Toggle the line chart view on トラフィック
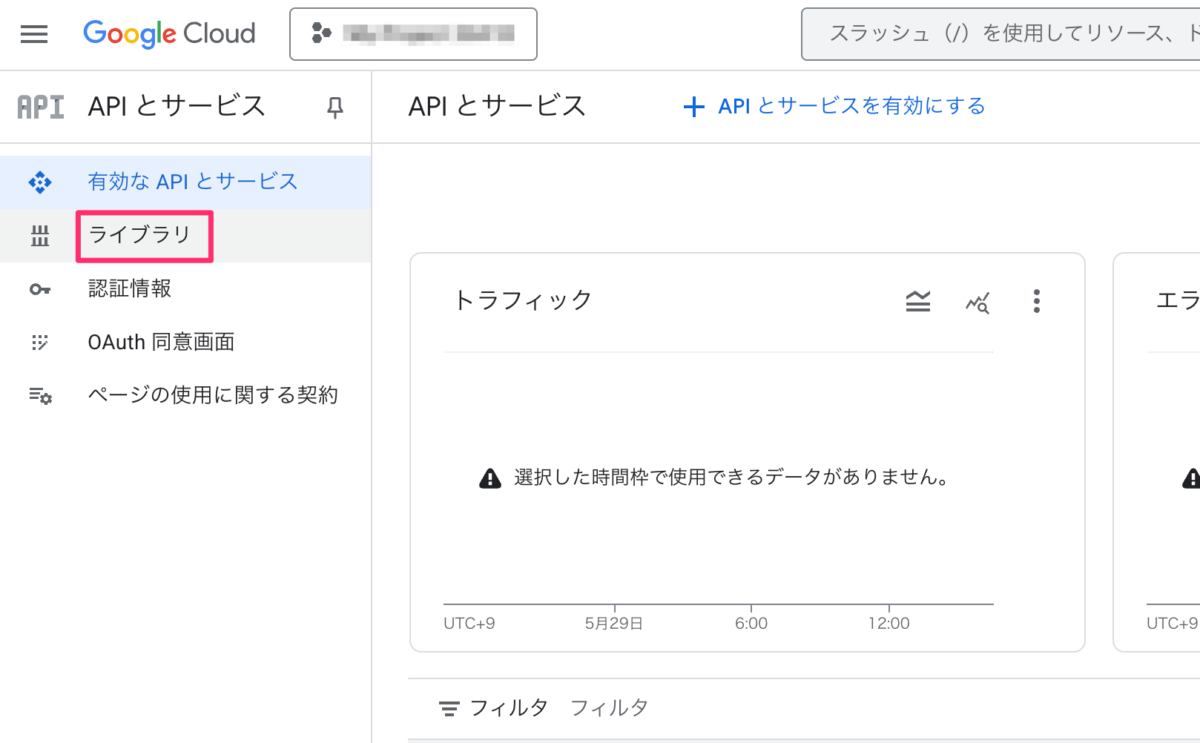Image resolution: width=1200 pixels, height=743 pixels. click(x=977, y=301)
